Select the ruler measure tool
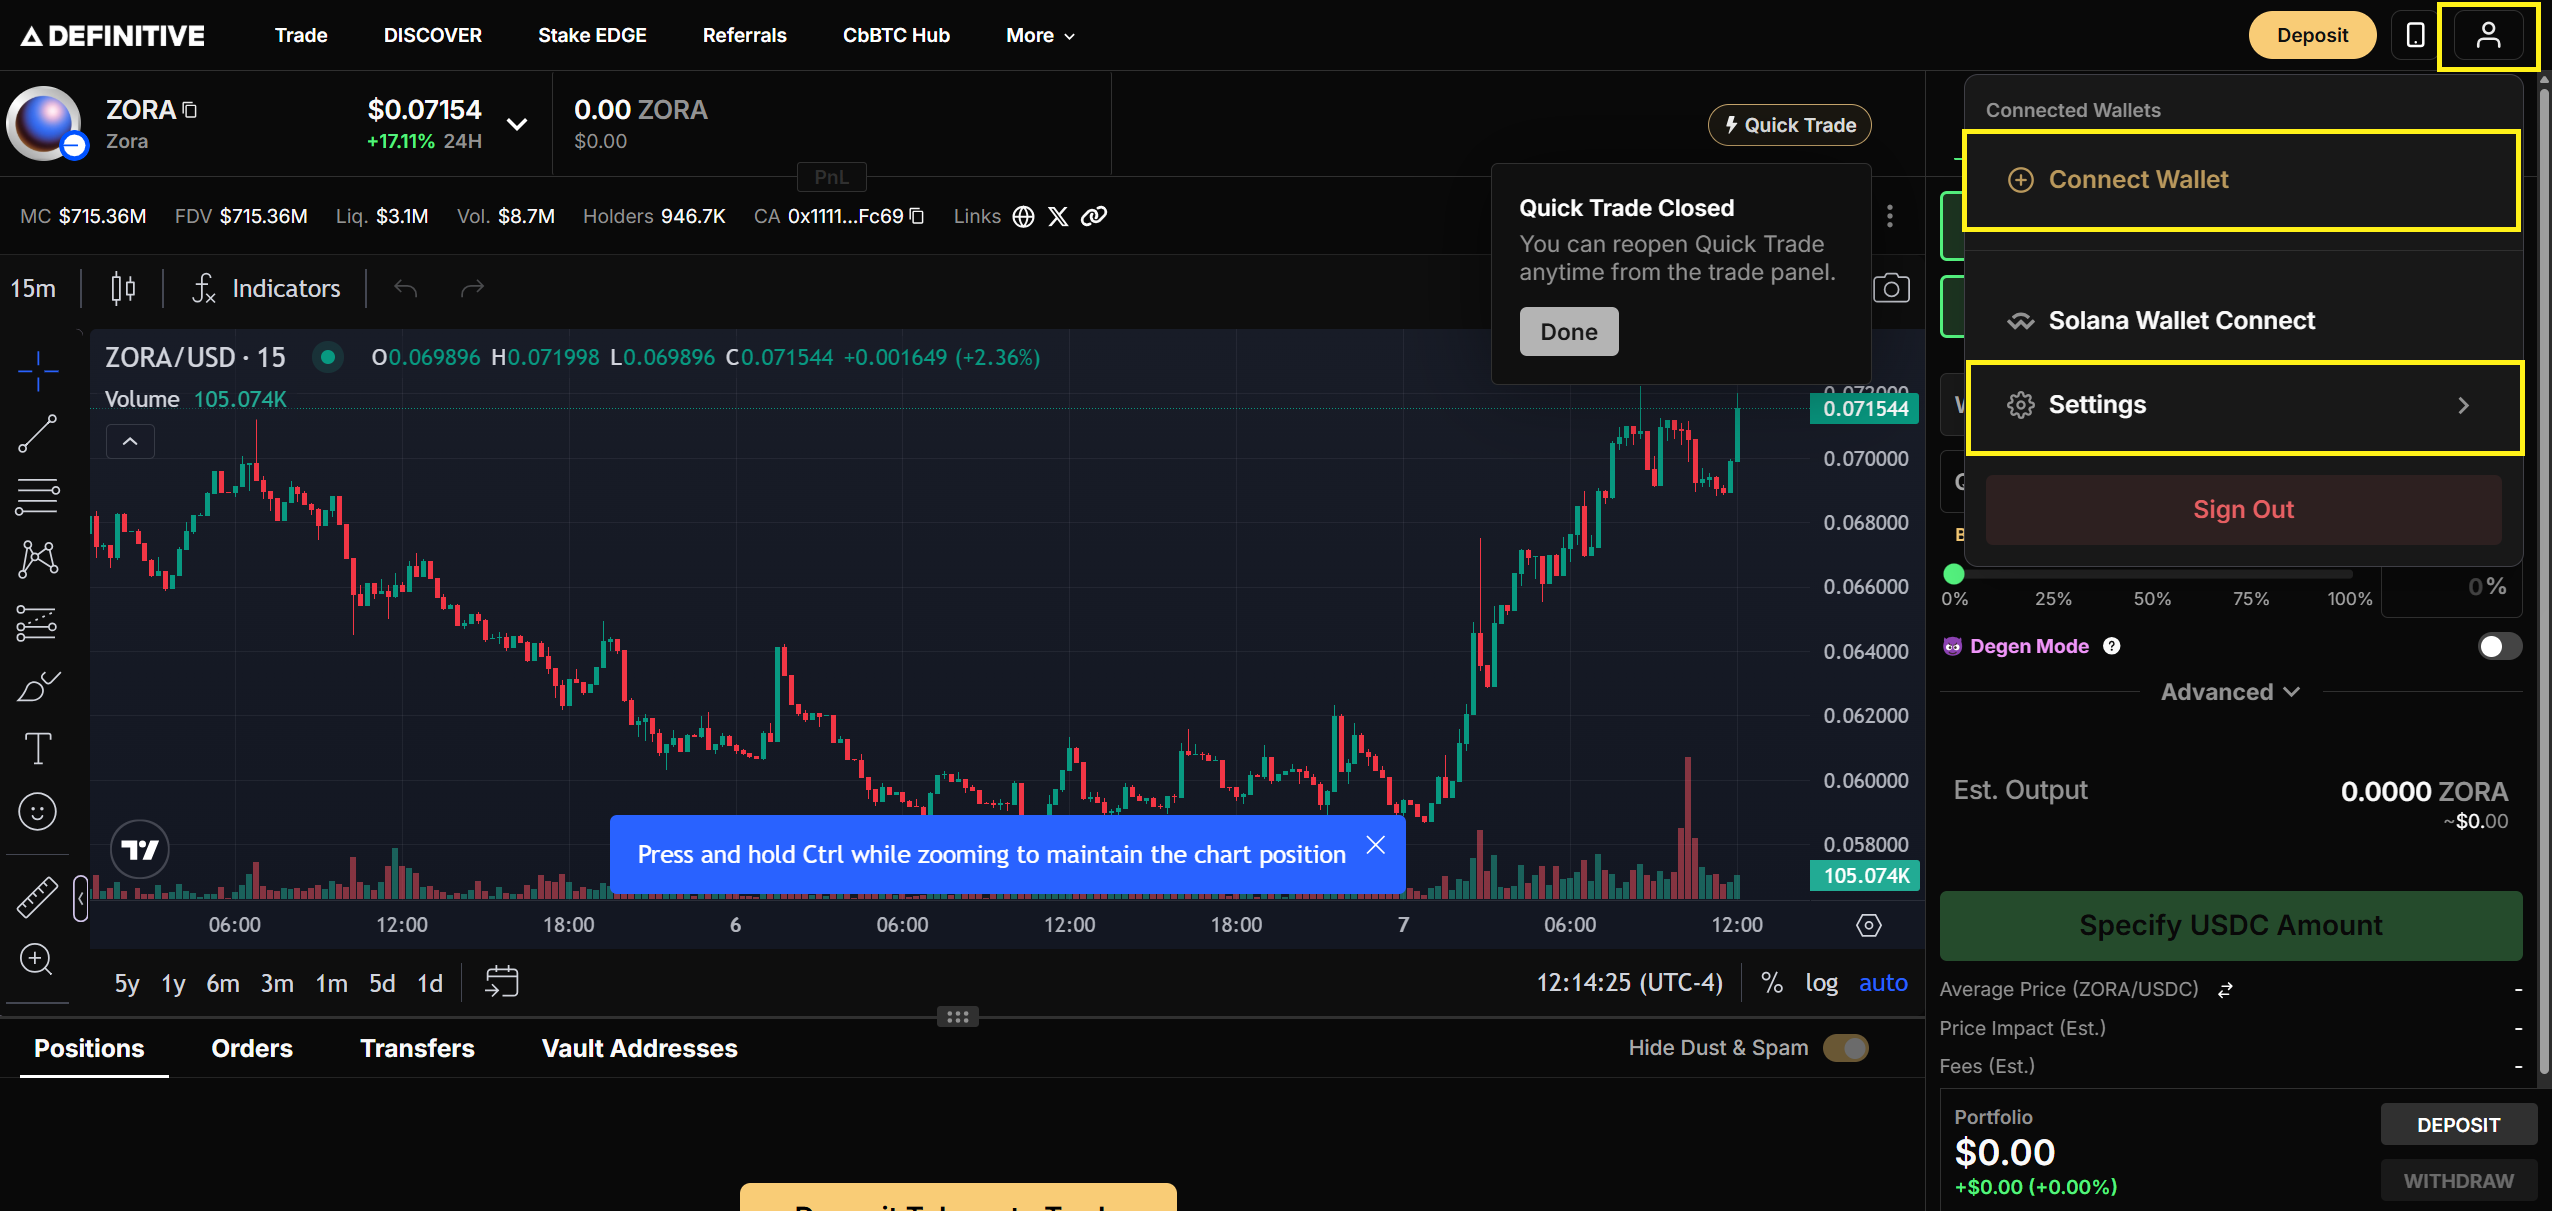The height and width of the screenshot is (1211, 2552). point(38,896)
